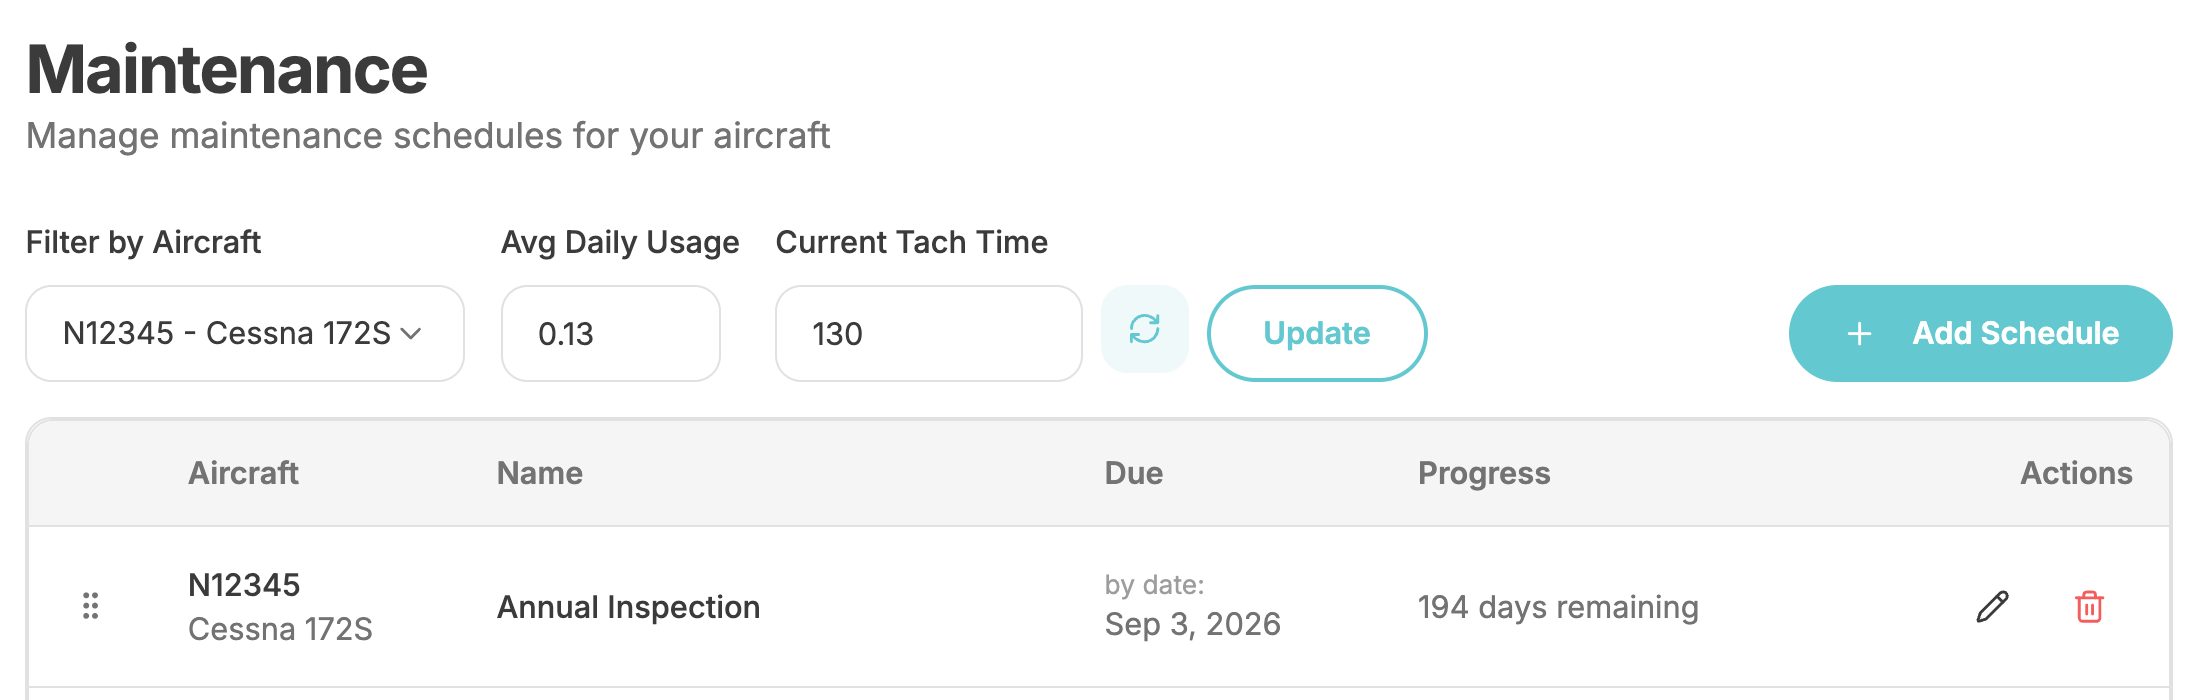
Task: Select the Name column header
Action: click(x=539, y=473)
